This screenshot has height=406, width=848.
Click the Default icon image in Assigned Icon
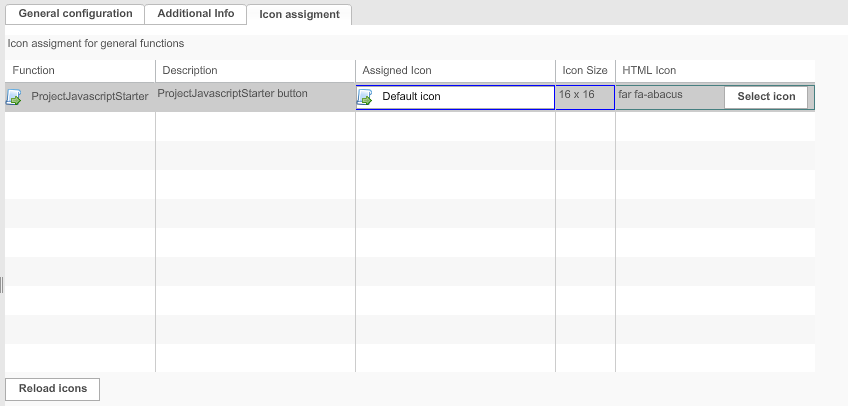(x=366, y=97)
